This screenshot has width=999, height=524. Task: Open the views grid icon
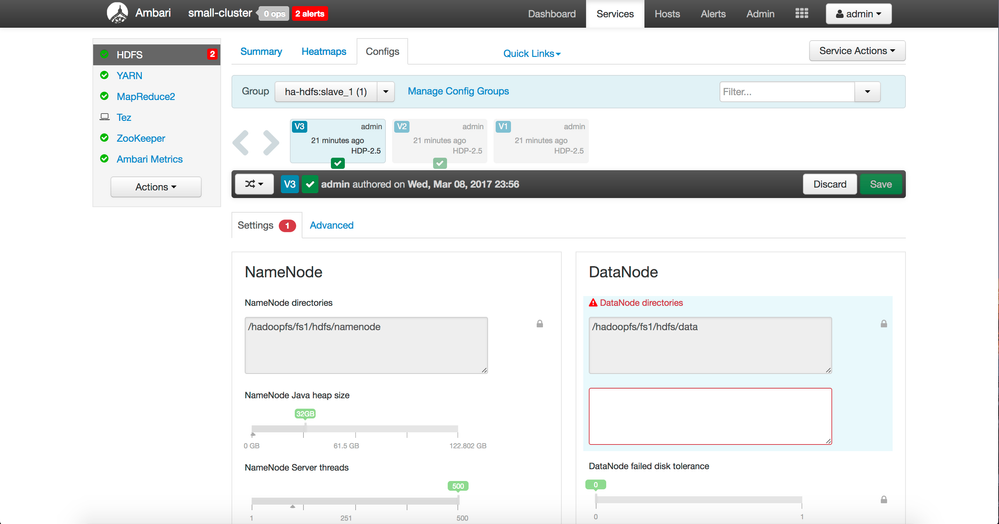[801, 13]
